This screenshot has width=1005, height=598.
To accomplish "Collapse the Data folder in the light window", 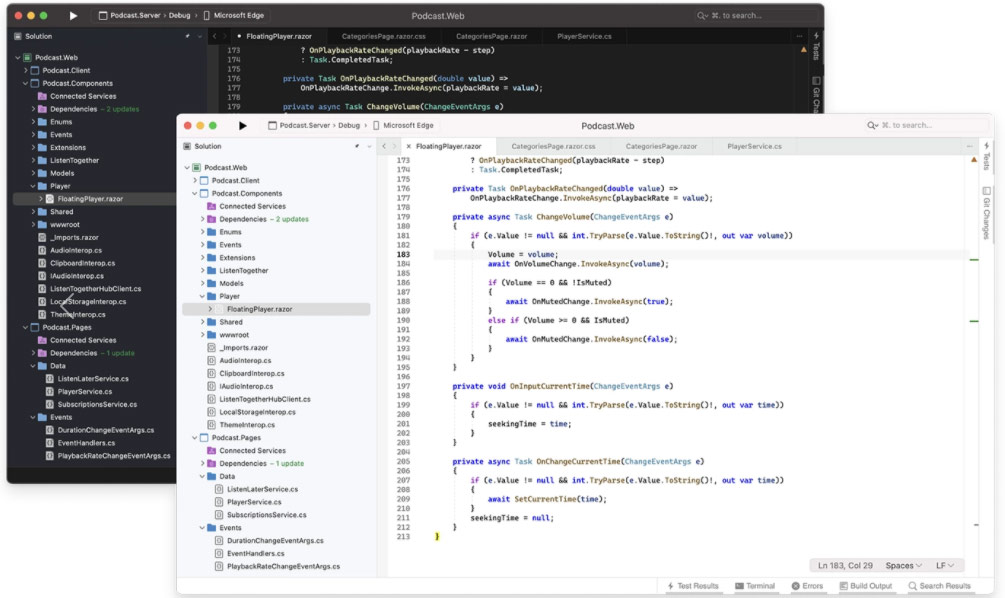I will (203, 476).
